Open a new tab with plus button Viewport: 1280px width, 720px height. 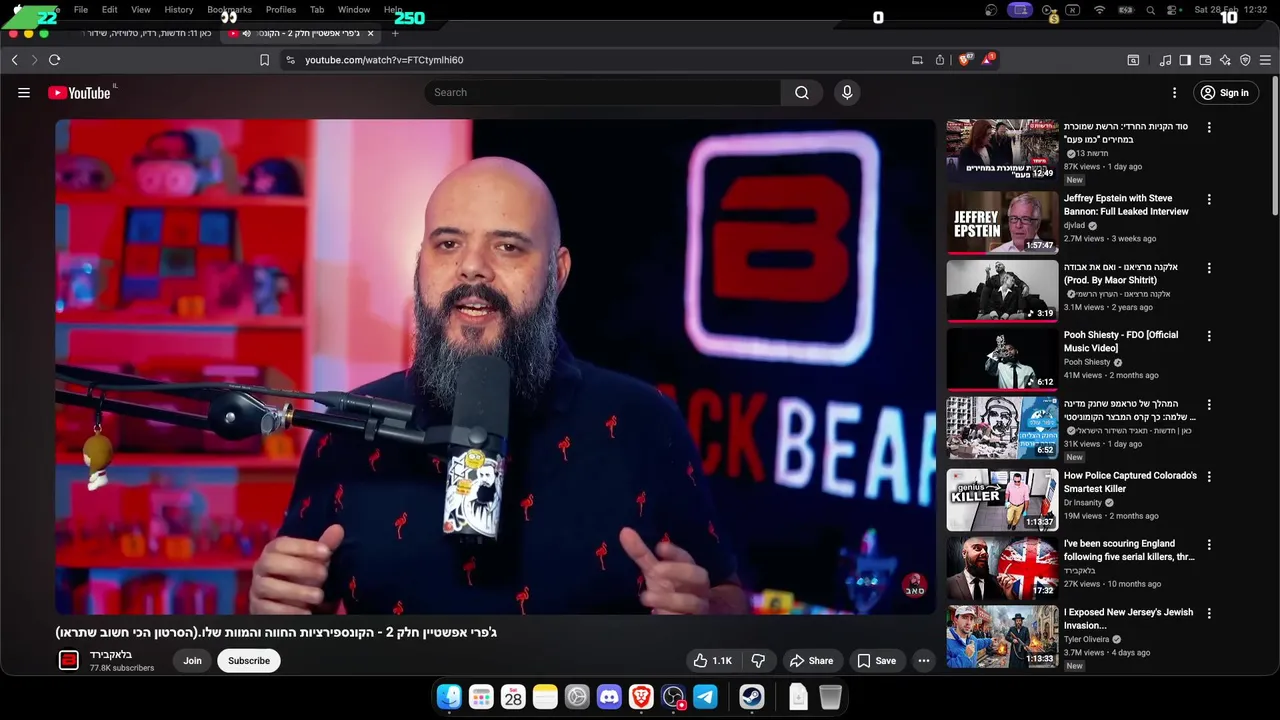tap(395, 33)
